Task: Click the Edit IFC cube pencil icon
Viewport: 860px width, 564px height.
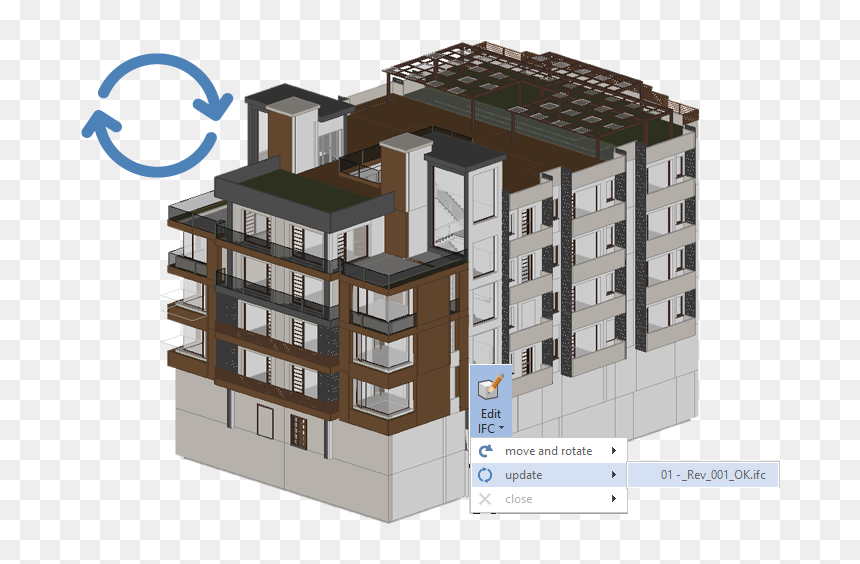Action: tap(491, 387)
